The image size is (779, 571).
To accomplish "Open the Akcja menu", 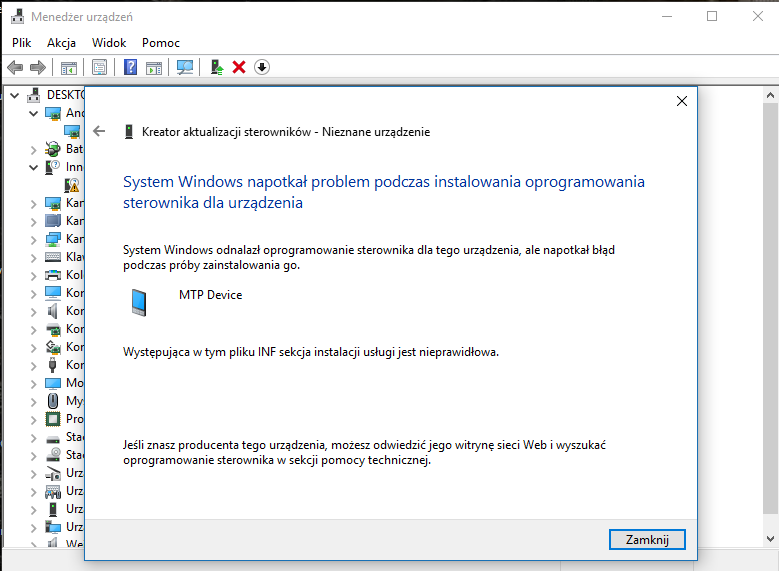I will (x=61, y=43).
